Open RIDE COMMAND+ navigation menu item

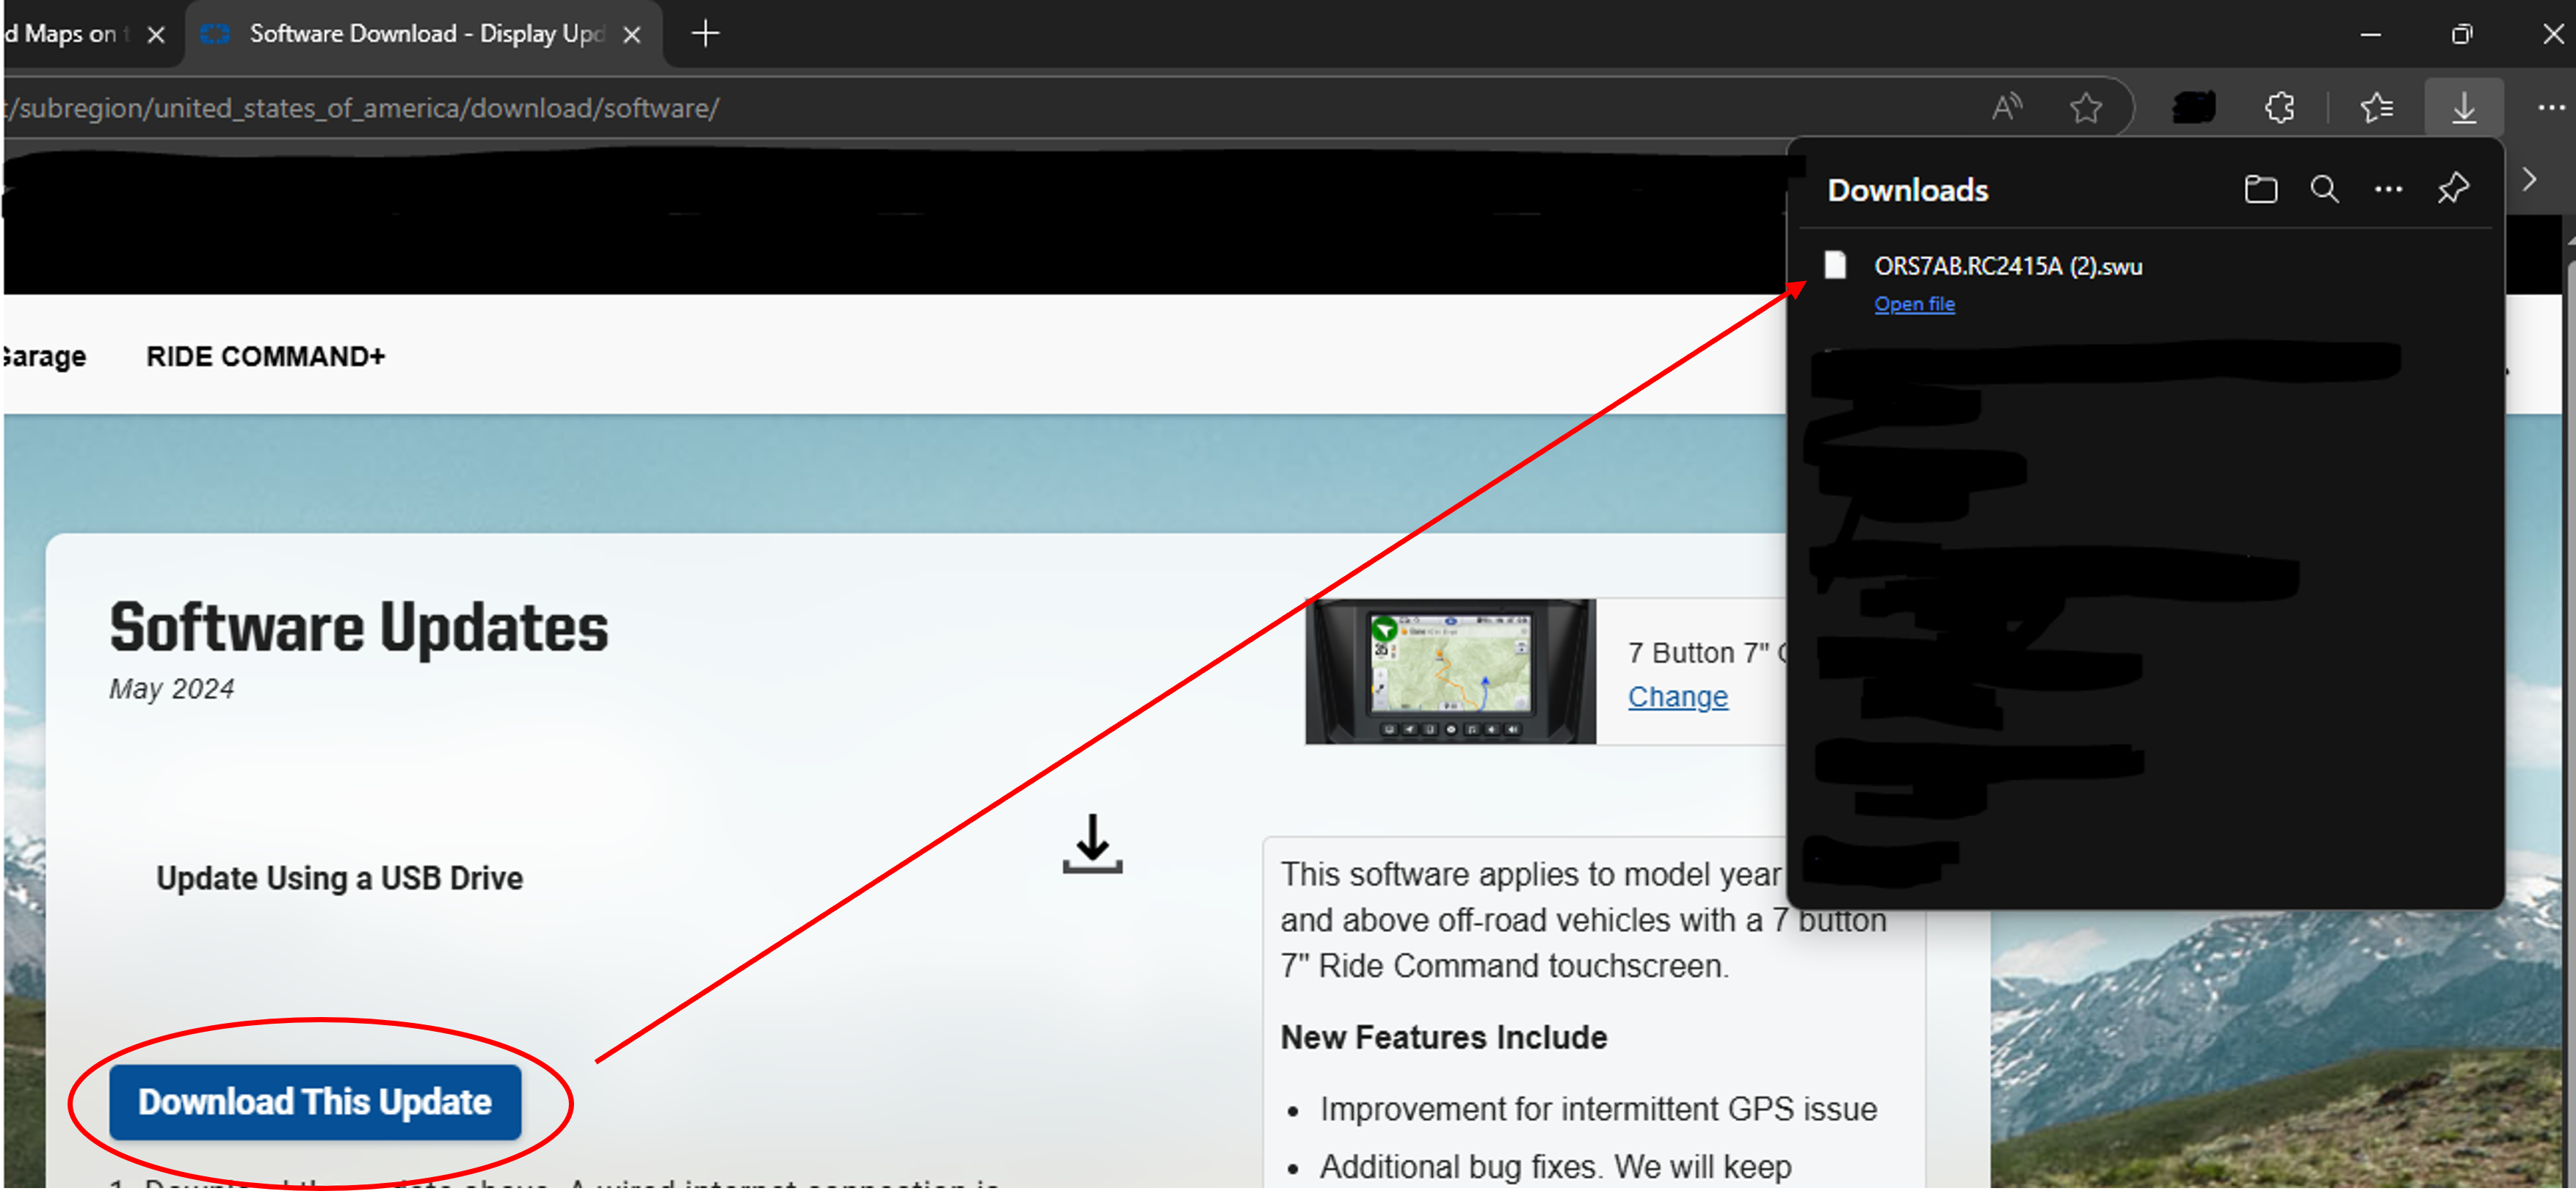265,357
